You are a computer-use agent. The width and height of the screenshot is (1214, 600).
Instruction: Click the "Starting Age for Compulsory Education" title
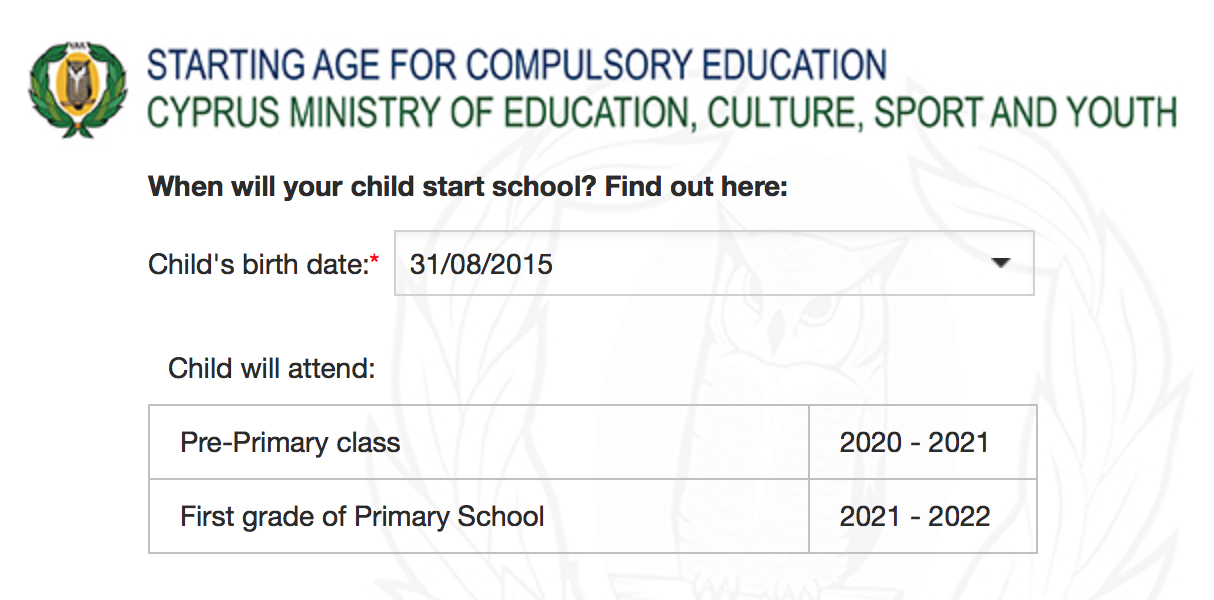(x=517, y=65)
